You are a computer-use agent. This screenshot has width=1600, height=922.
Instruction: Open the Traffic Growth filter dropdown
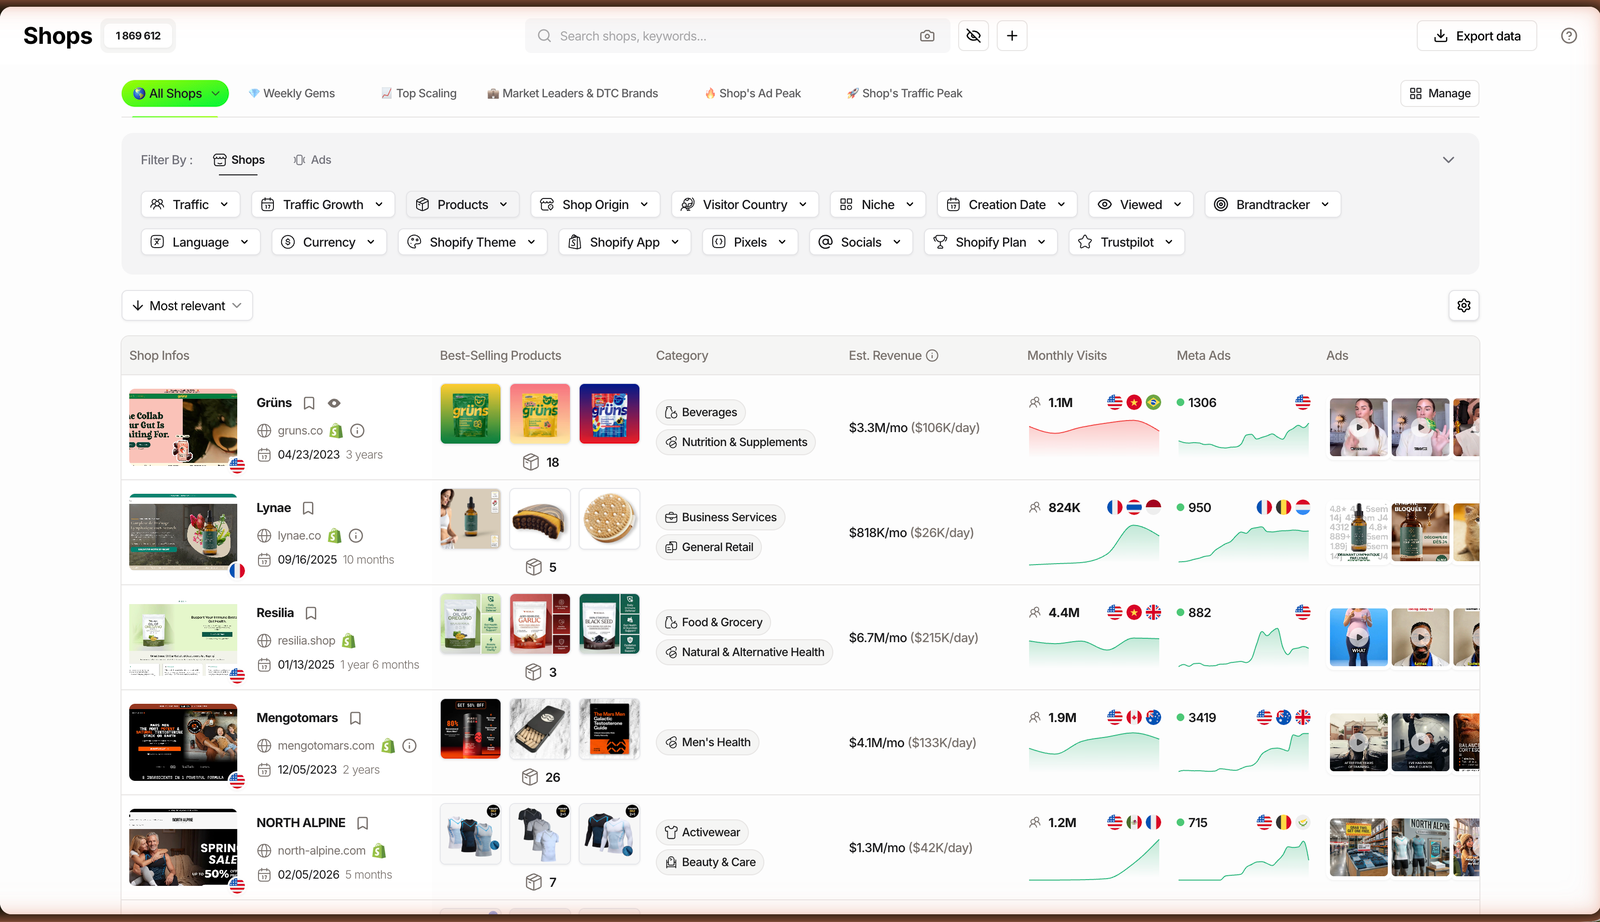tap(323, 204)
